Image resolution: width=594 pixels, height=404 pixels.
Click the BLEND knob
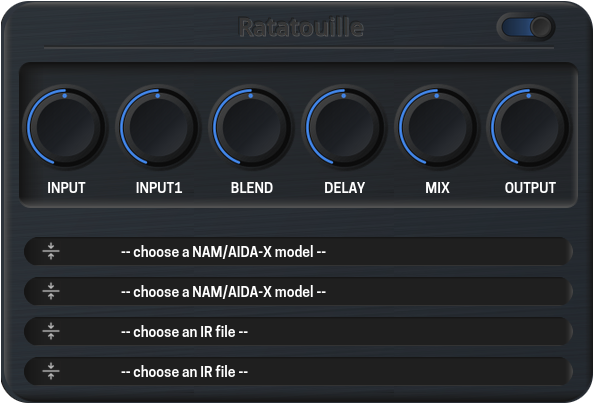tap(252, 127)
